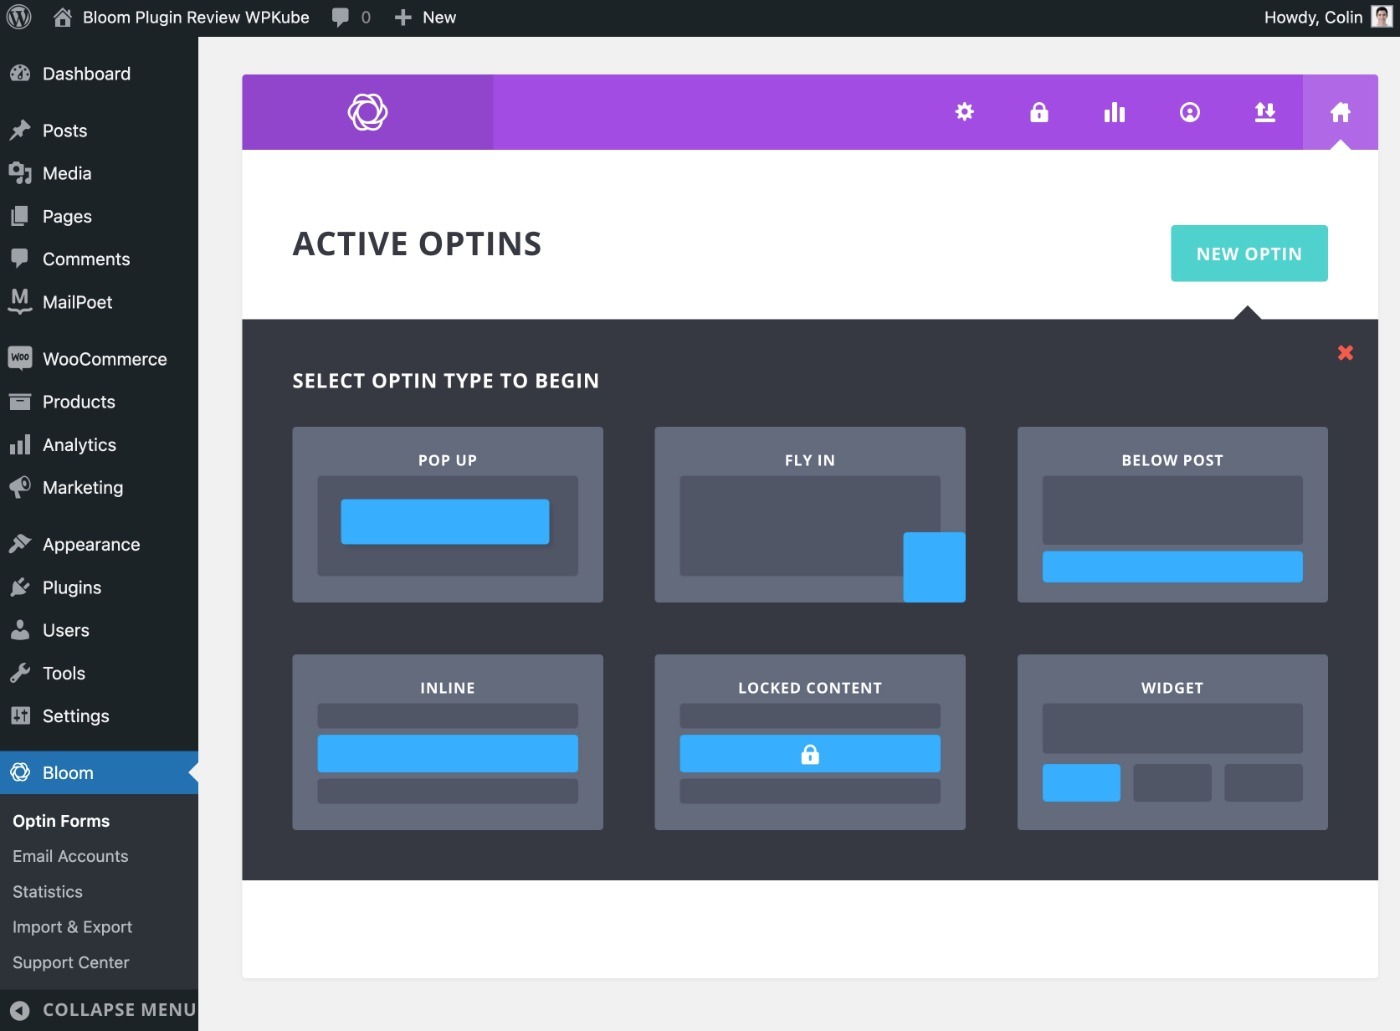This screenshot has height=1031, width=1400.
Task: Click the NEW OPTIN button
Action: pos(1249,253)
